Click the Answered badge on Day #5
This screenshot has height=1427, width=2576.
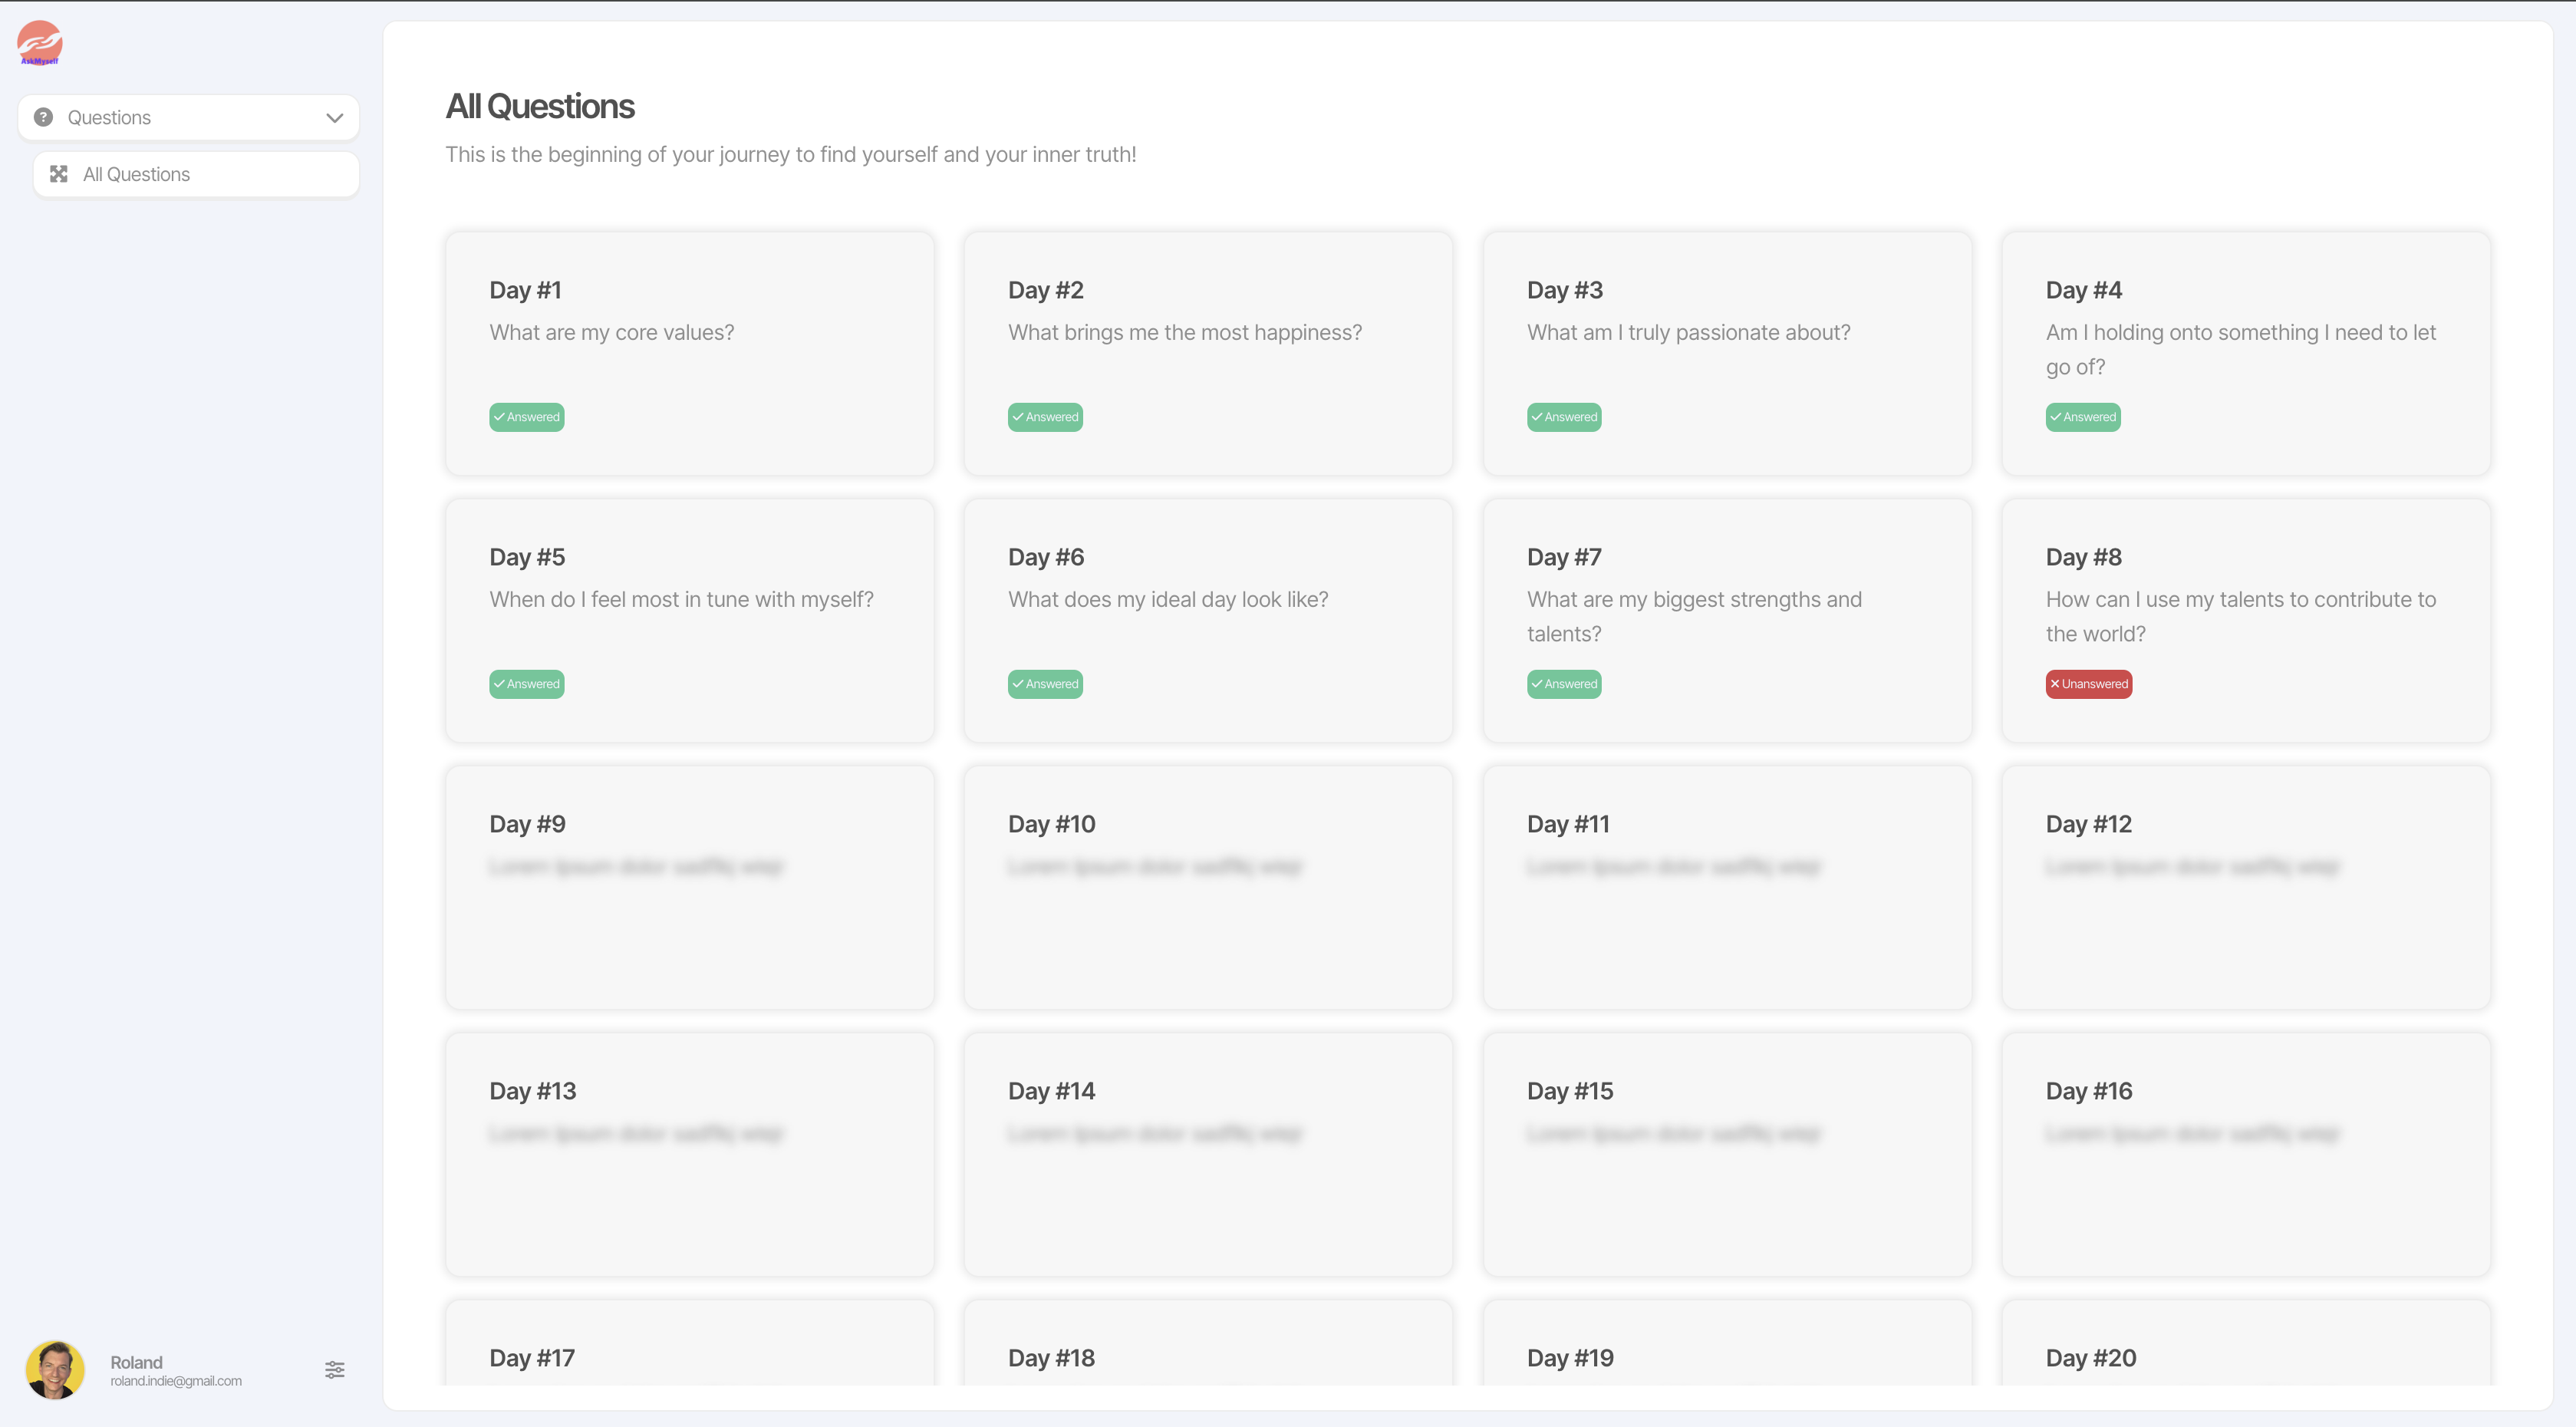coord(527,684)
